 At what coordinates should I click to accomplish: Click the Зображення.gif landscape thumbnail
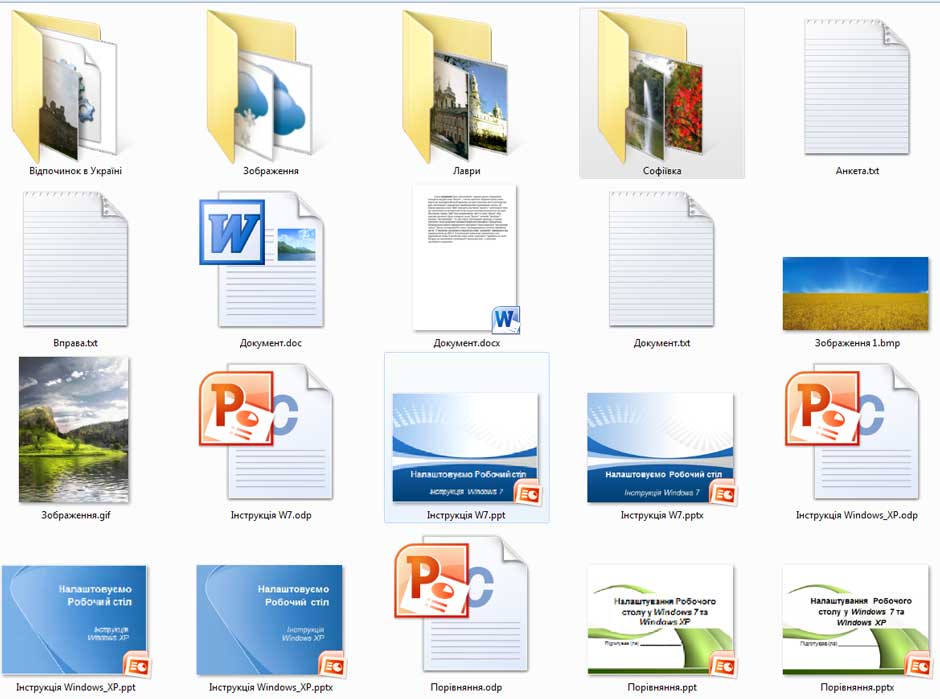pyautogui.click(x=74, y=430)
